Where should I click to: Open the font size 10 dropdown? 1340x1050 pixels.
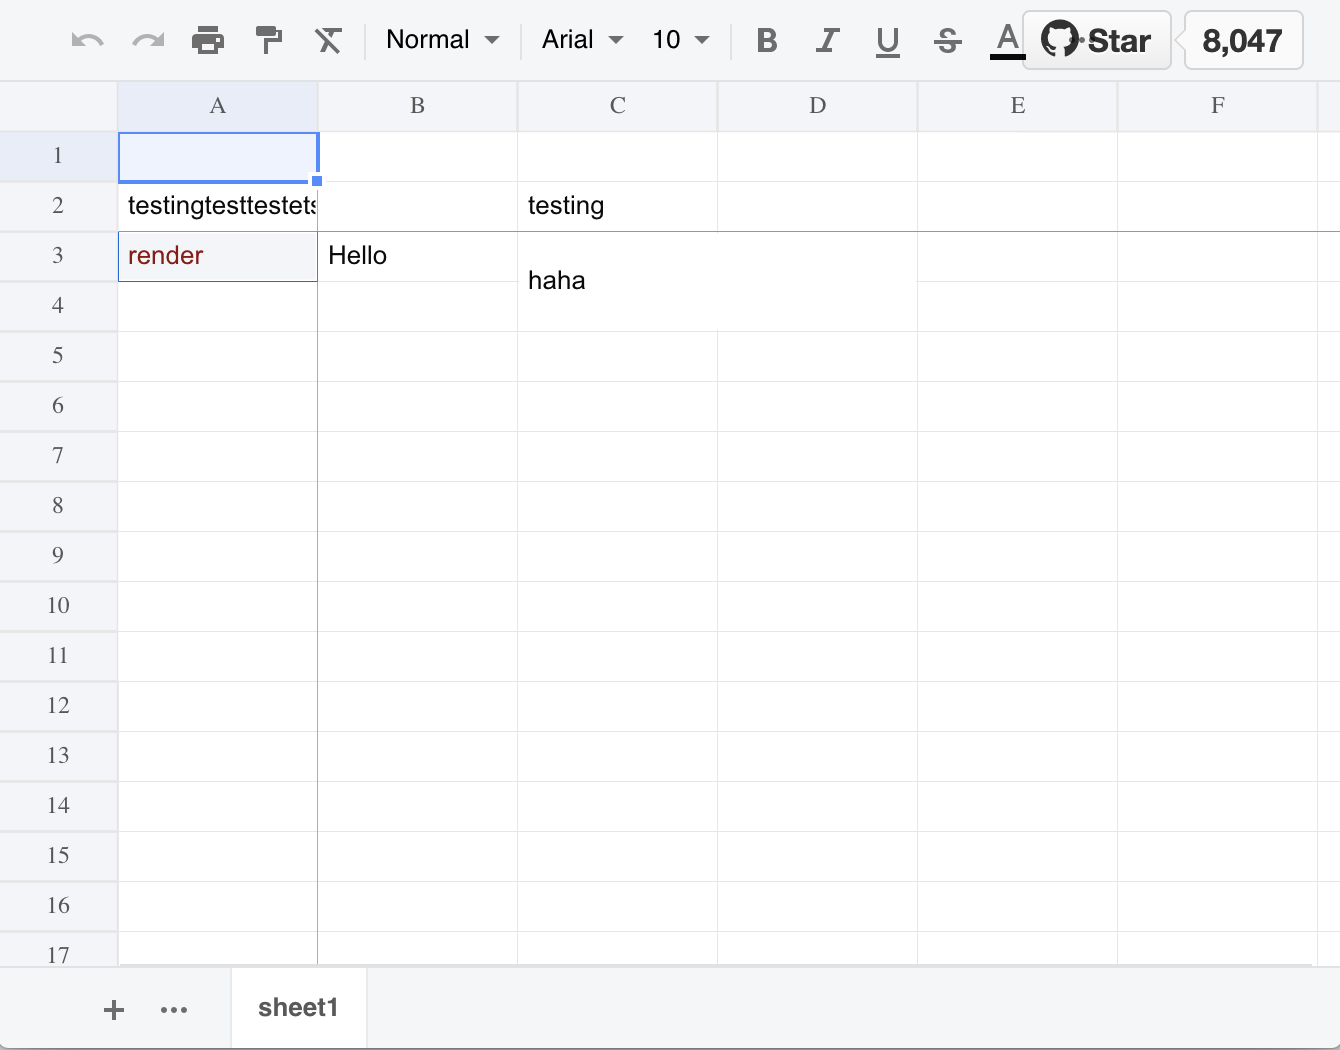(x=678, y=40)
